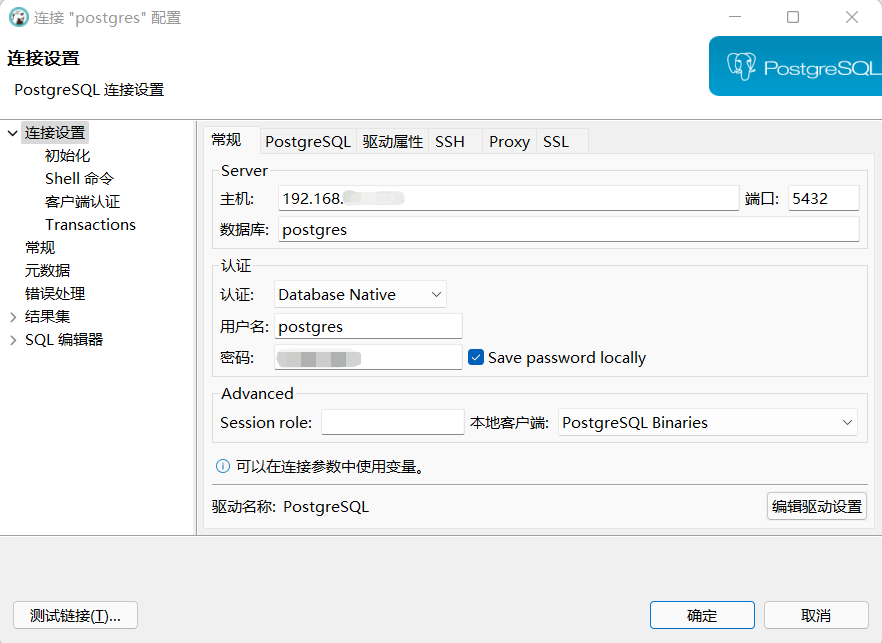Image resolution: width=882 pixels, height=643 pixels.
Task: Click the 端口 port input field
Action: point(822,198)
